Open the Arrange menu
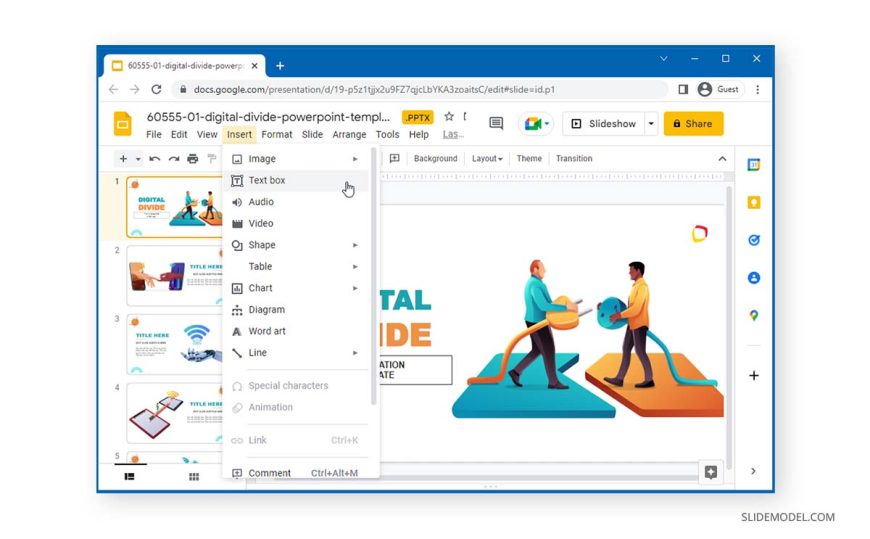The width and height of the screenshot is (870, 539). click(349, 134)
